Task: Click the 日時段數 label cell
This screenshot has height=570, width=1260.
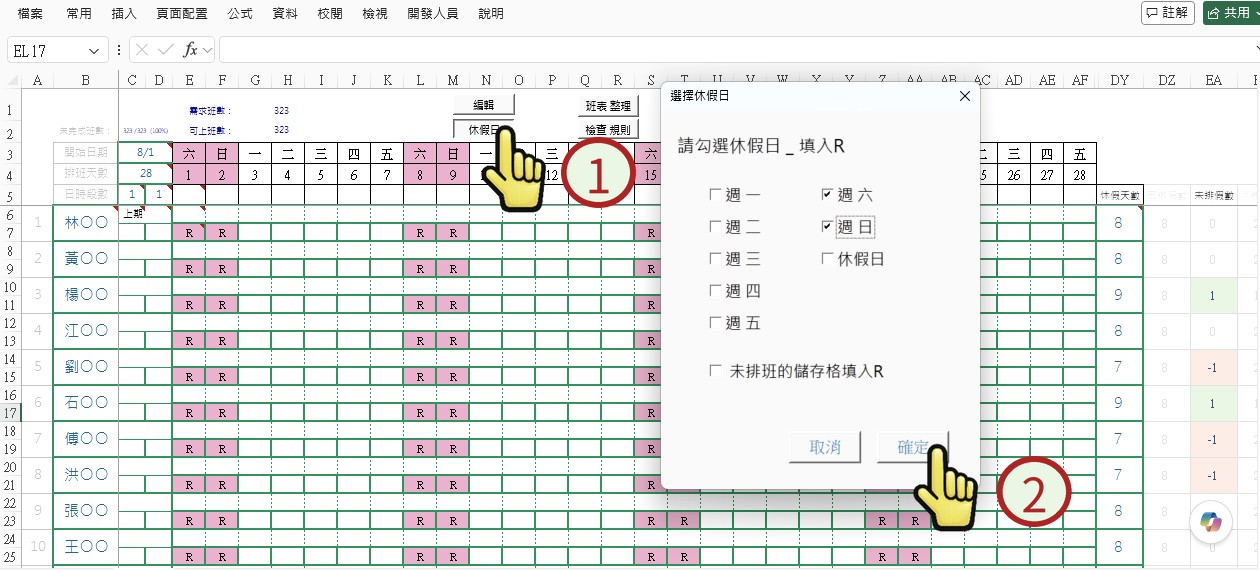Action: point(85,193)
